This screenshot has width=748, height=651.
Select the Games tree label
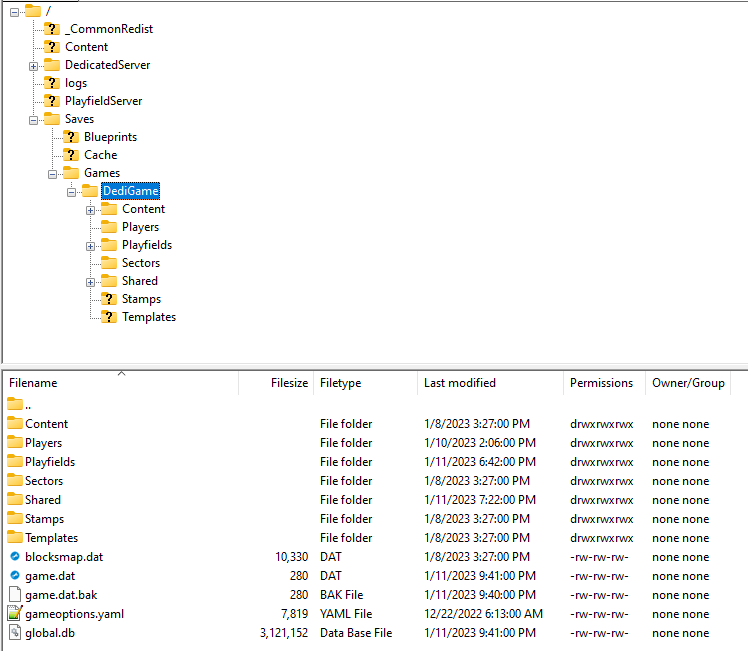point(102,173)
